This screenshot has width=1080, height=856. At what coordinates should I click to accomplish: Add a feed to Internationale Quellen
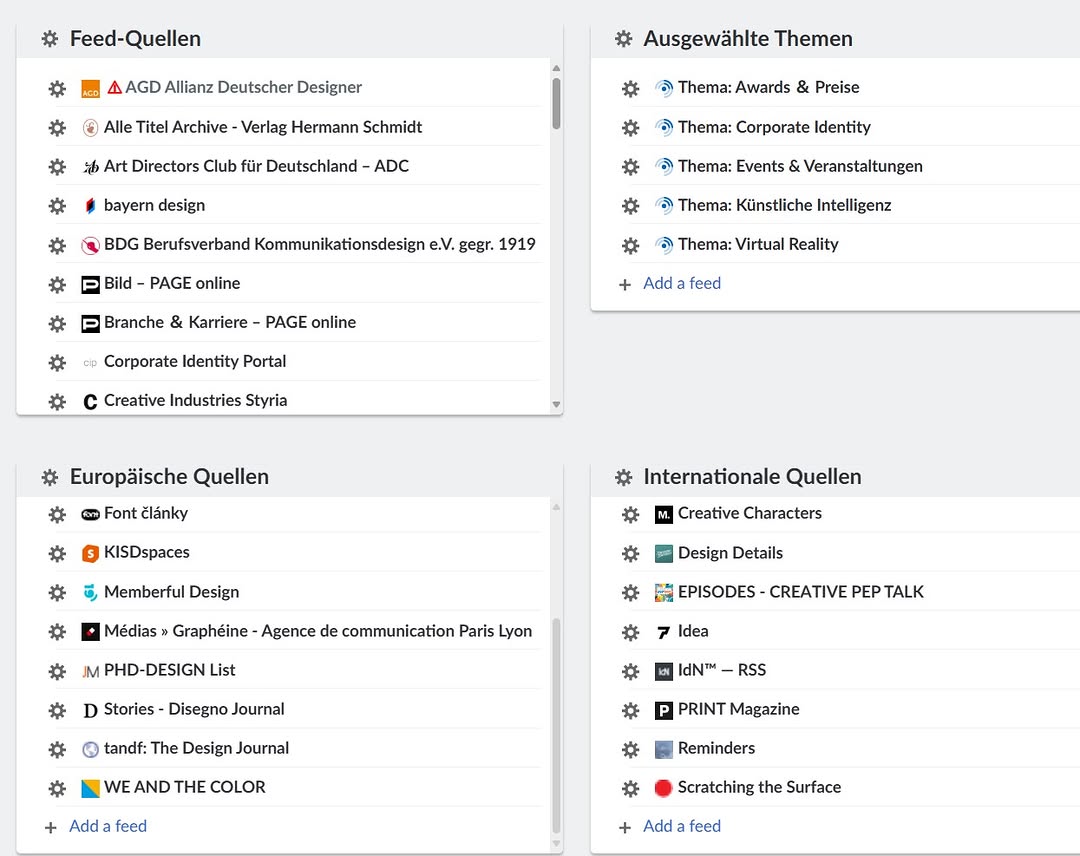[681, 826]
